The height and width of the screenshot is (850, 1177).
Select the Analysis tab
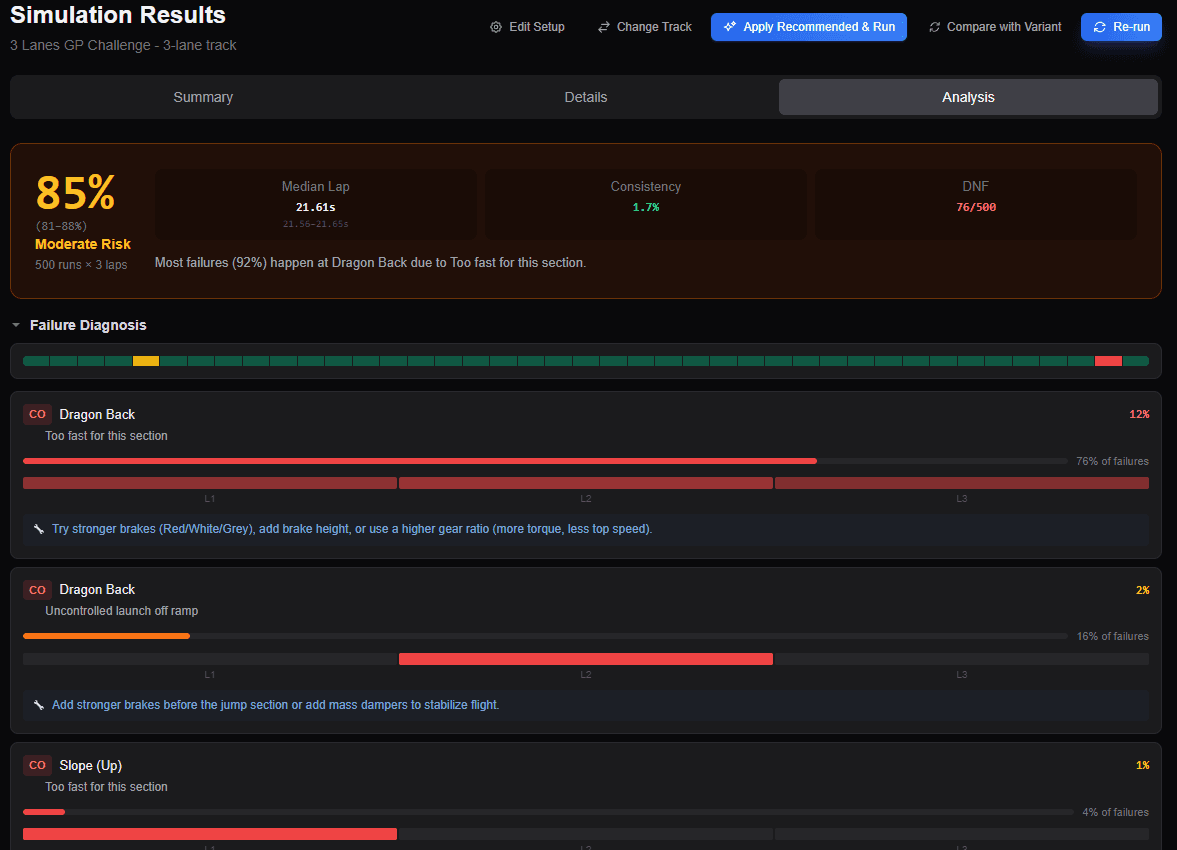pos(968,97)
